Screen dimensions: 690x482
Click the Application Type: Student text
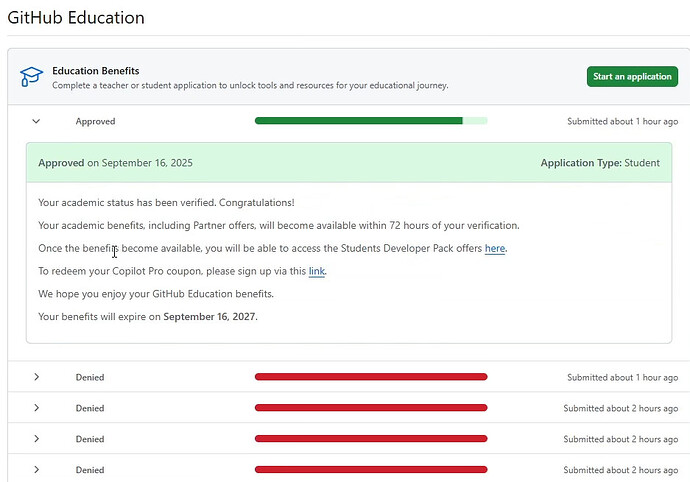pyautogui.click(x=599, y=163)
